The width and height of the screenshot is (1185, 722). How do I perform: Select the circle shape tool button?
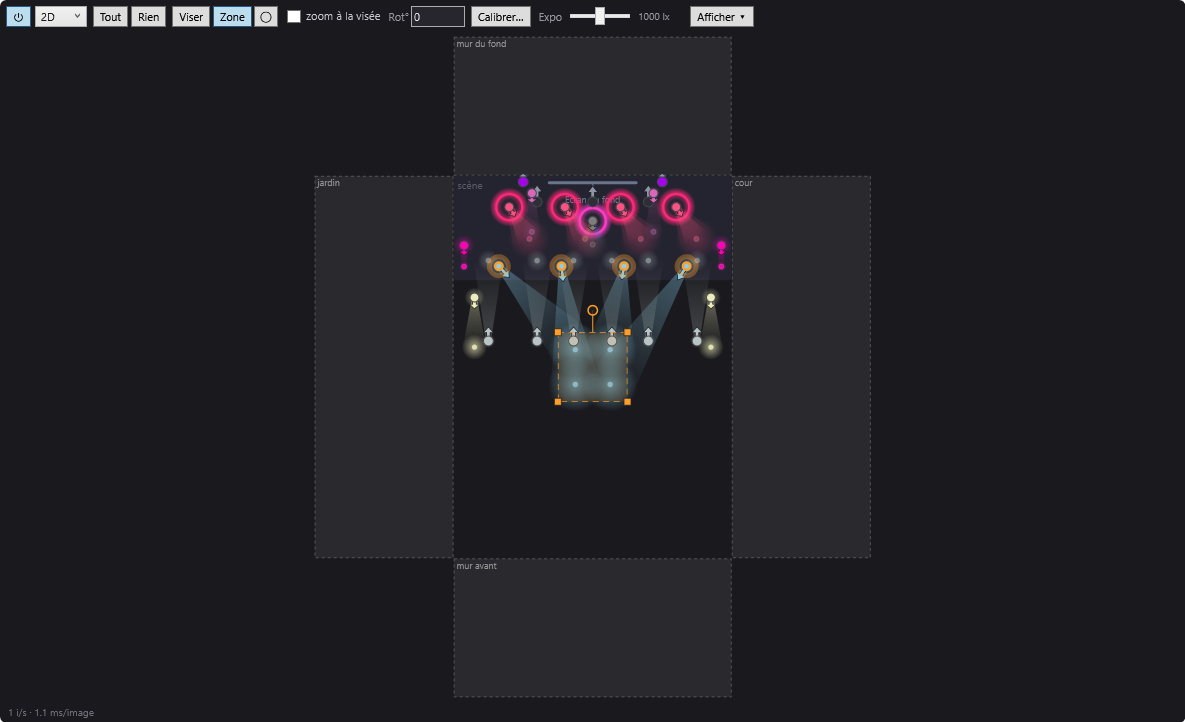coord(266,17)
